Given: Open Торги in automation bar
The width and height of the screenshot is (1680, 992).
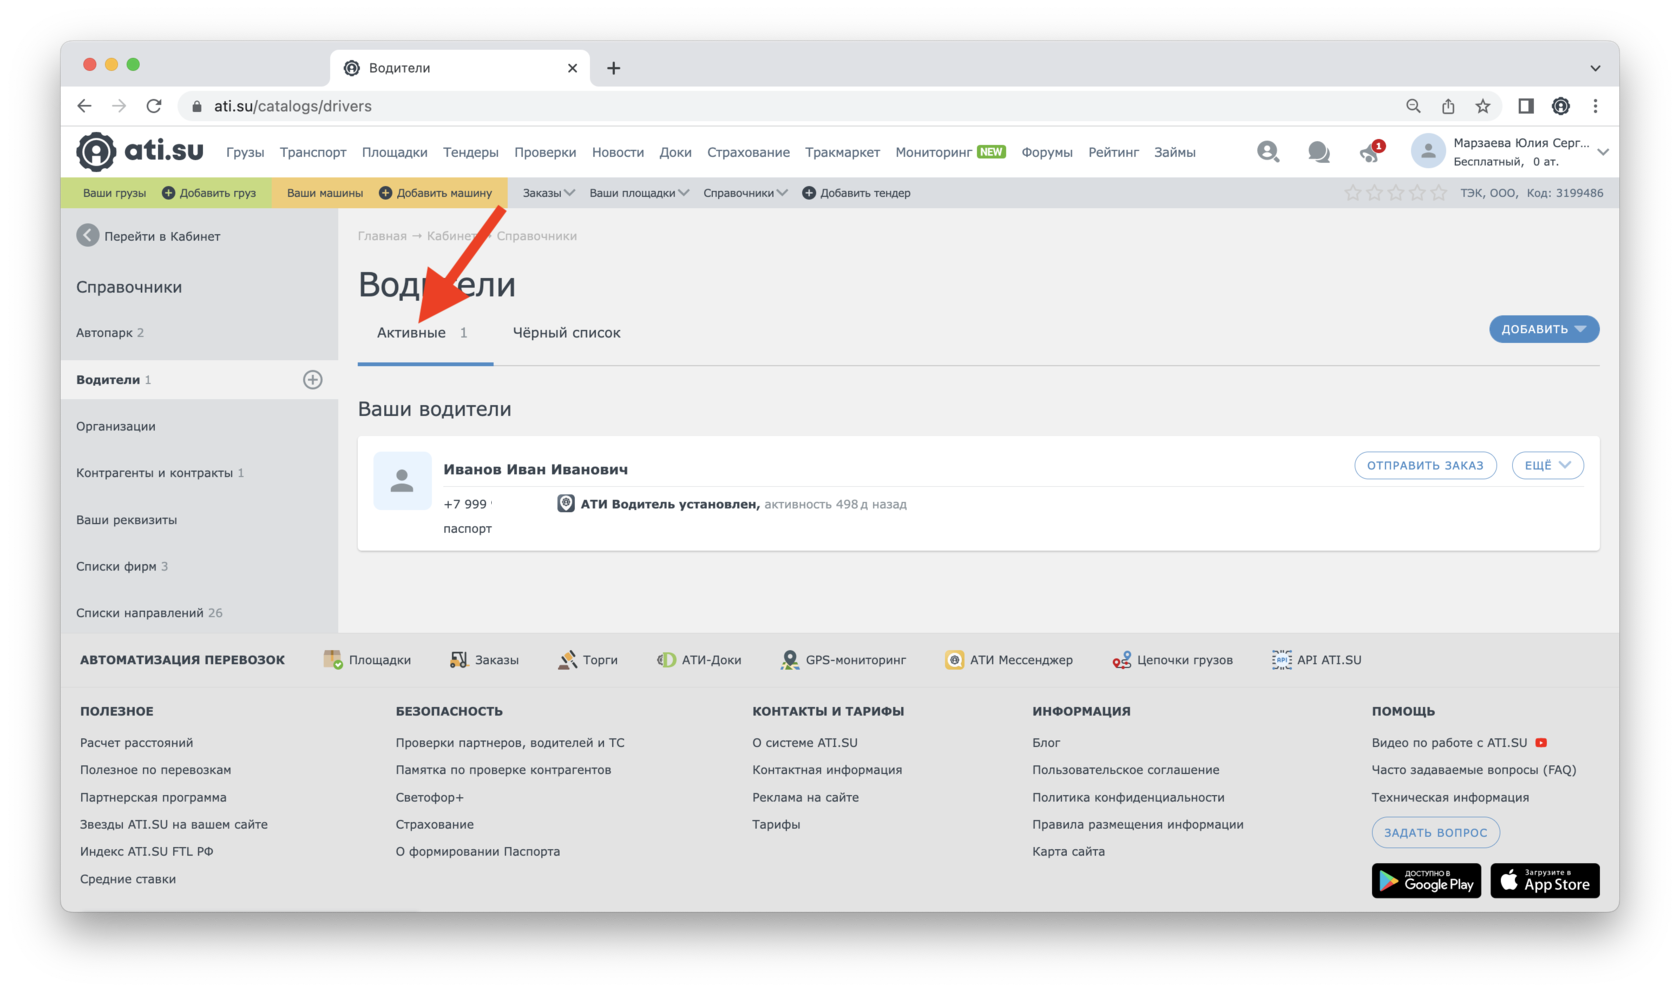Looking at the screenshot, I should tap(588, 660).
